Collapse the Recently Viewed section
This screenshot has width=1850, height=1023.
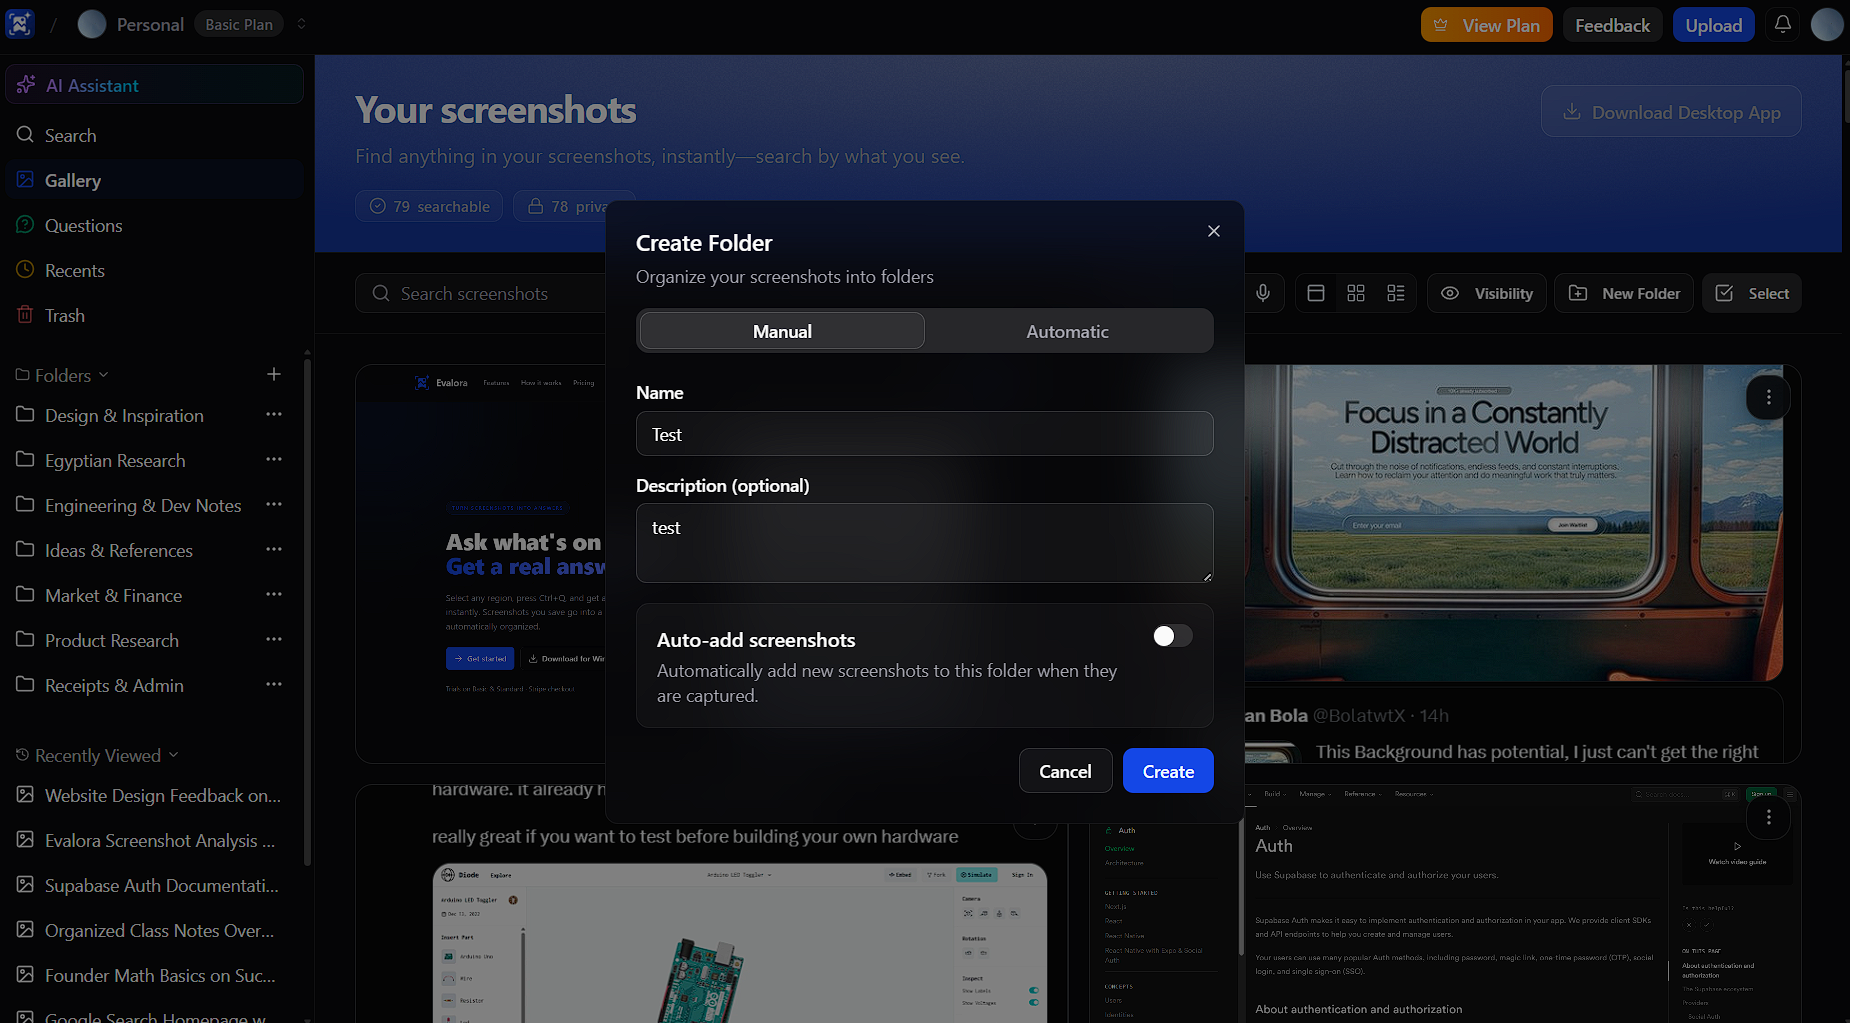point(175,755)
